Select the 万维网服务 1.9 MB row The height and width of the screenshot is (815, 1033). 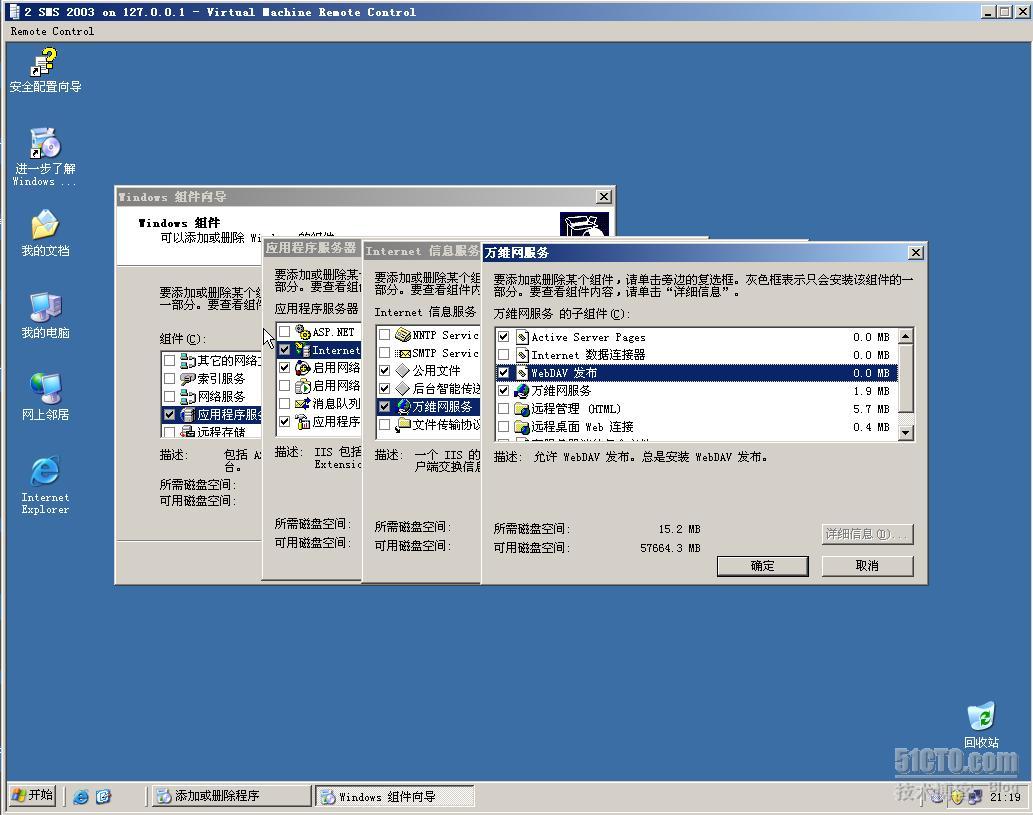(x=697, y=391)
